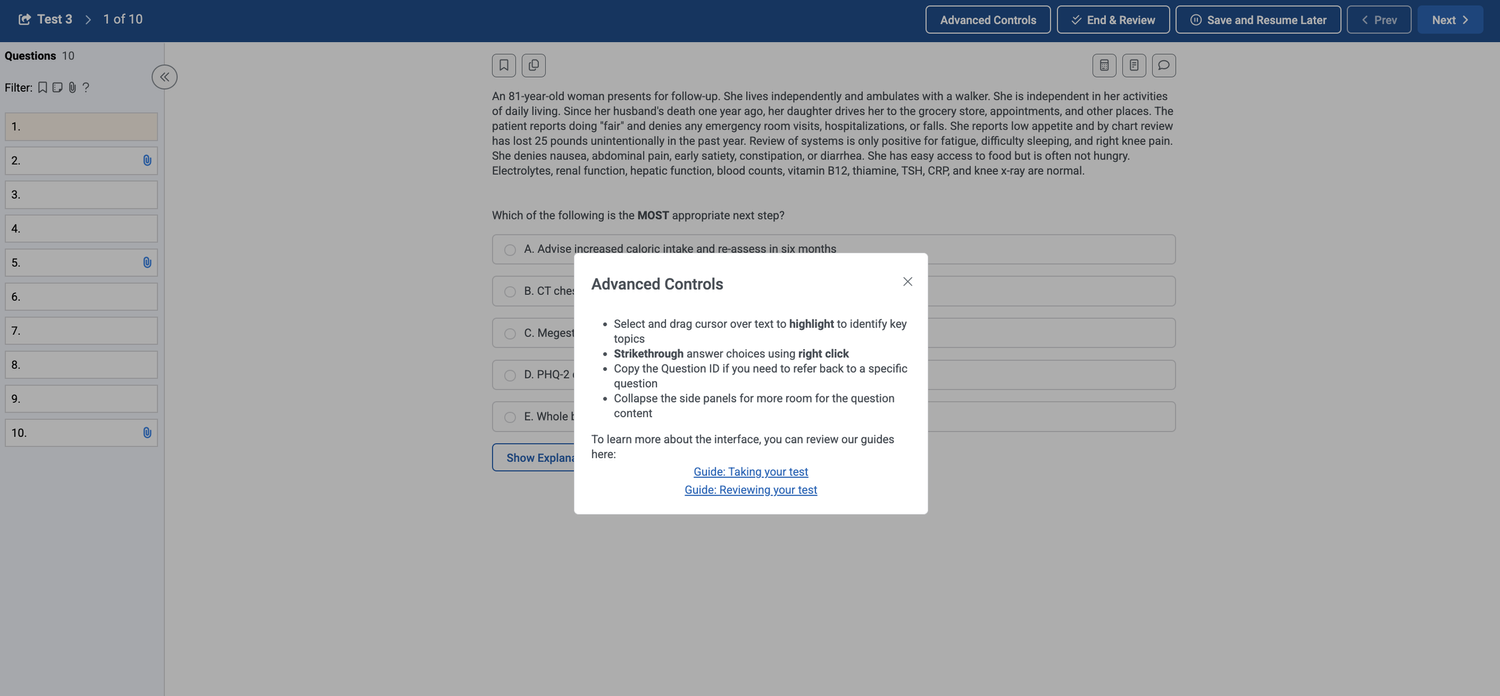Choose answer A, advise increased caloric intake

[833, 249]
